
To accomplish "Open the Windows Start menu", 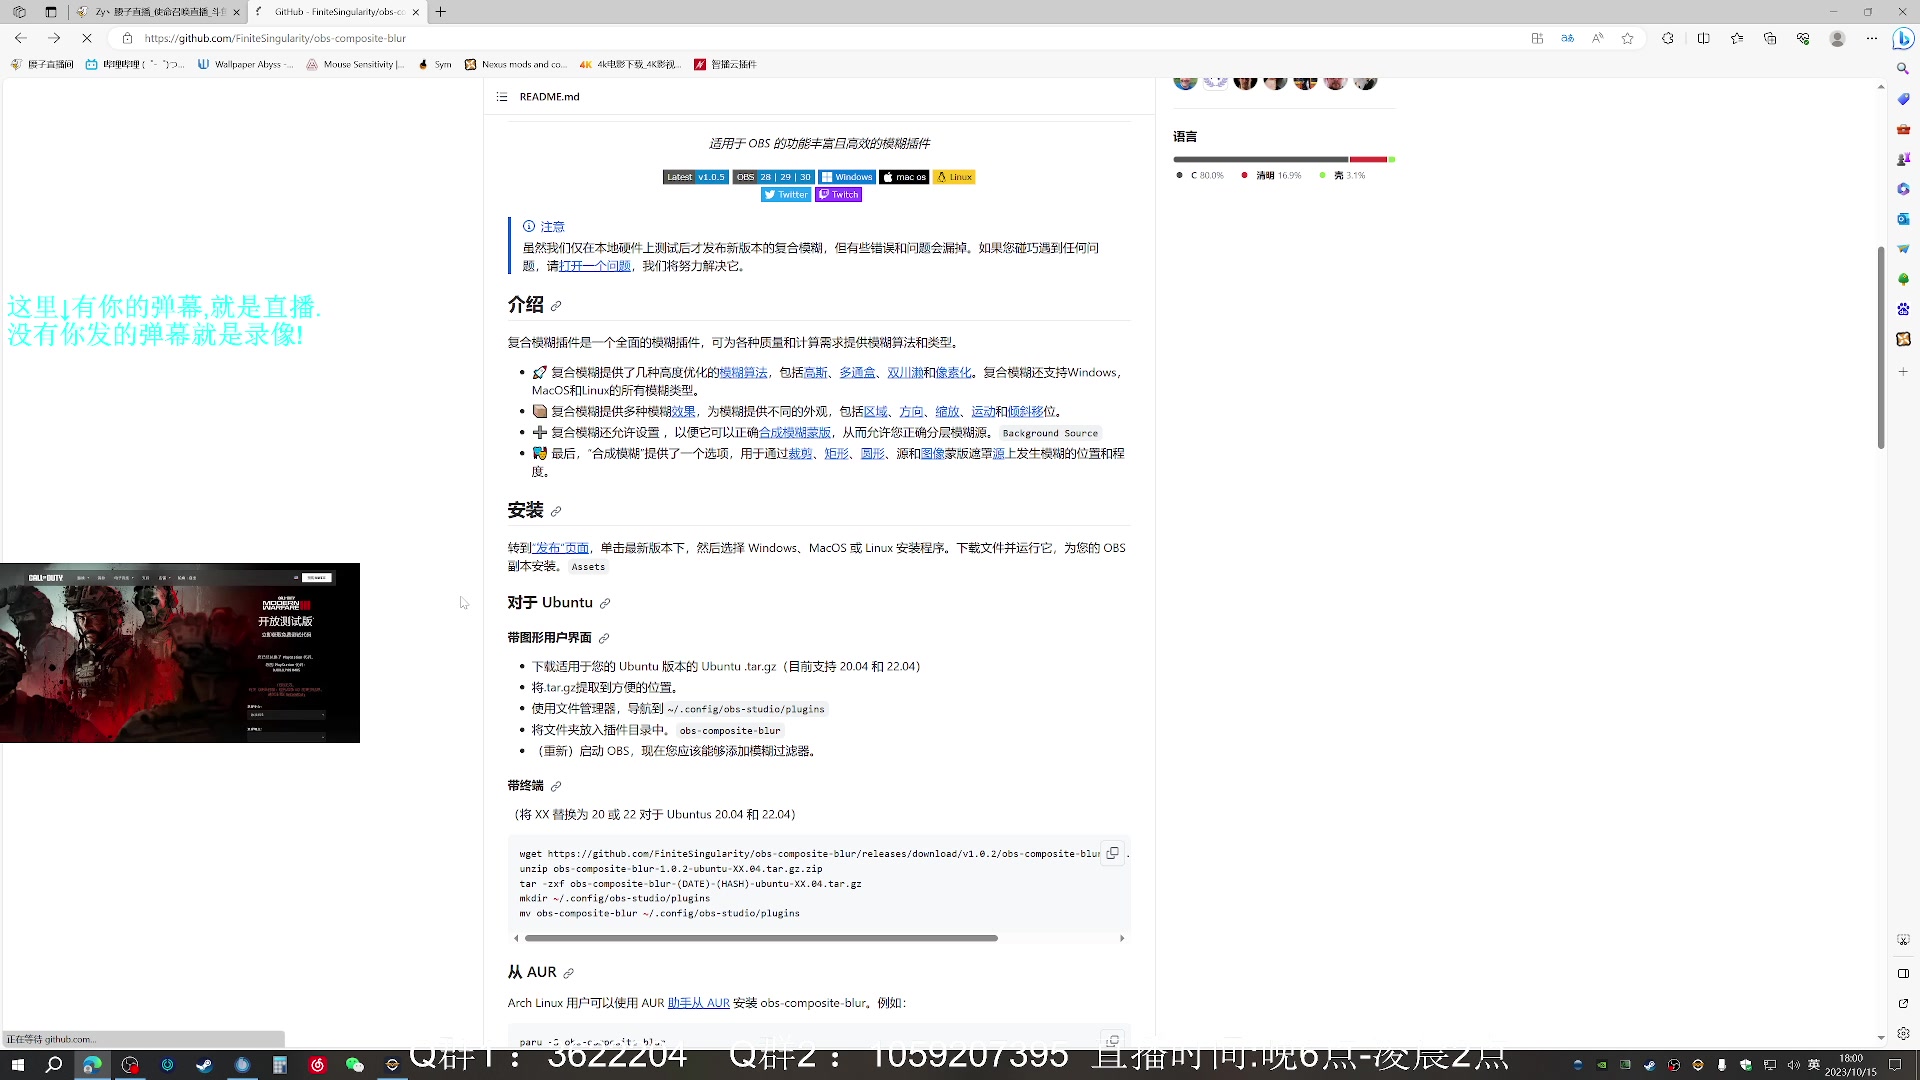I will click(18, 1065).
